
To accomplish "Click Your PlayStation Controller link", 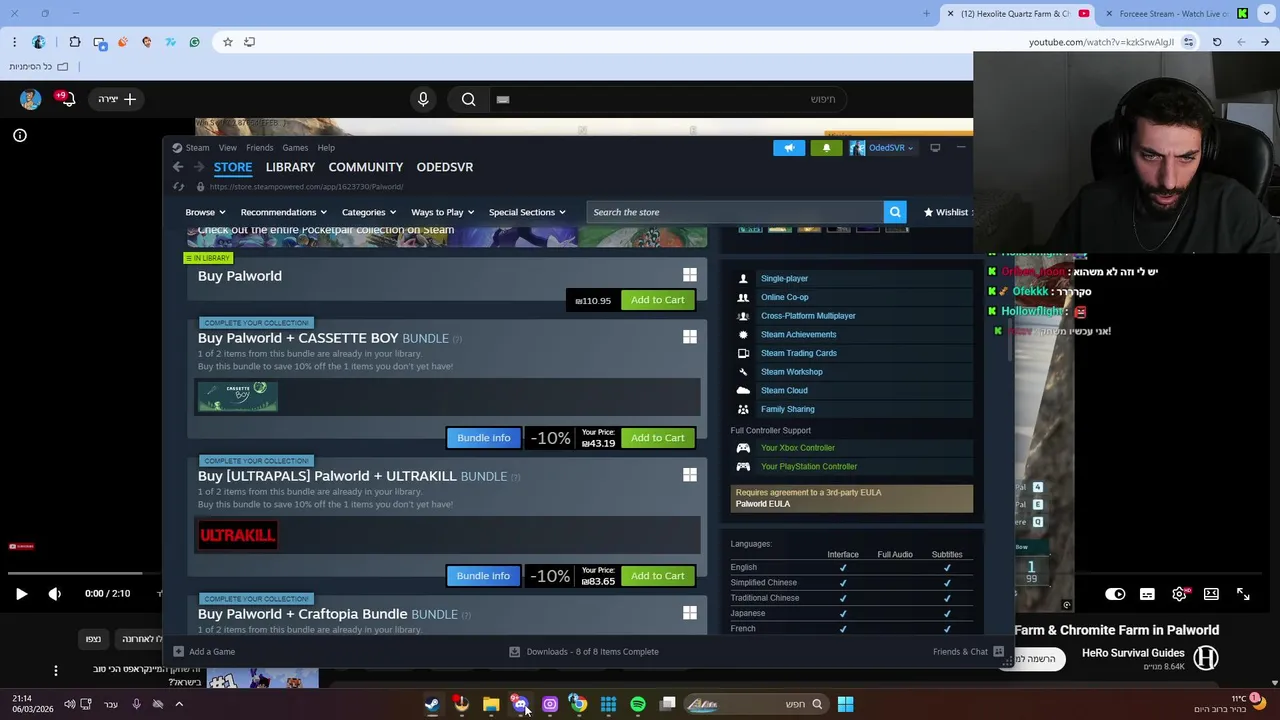I will click(809, 467).
